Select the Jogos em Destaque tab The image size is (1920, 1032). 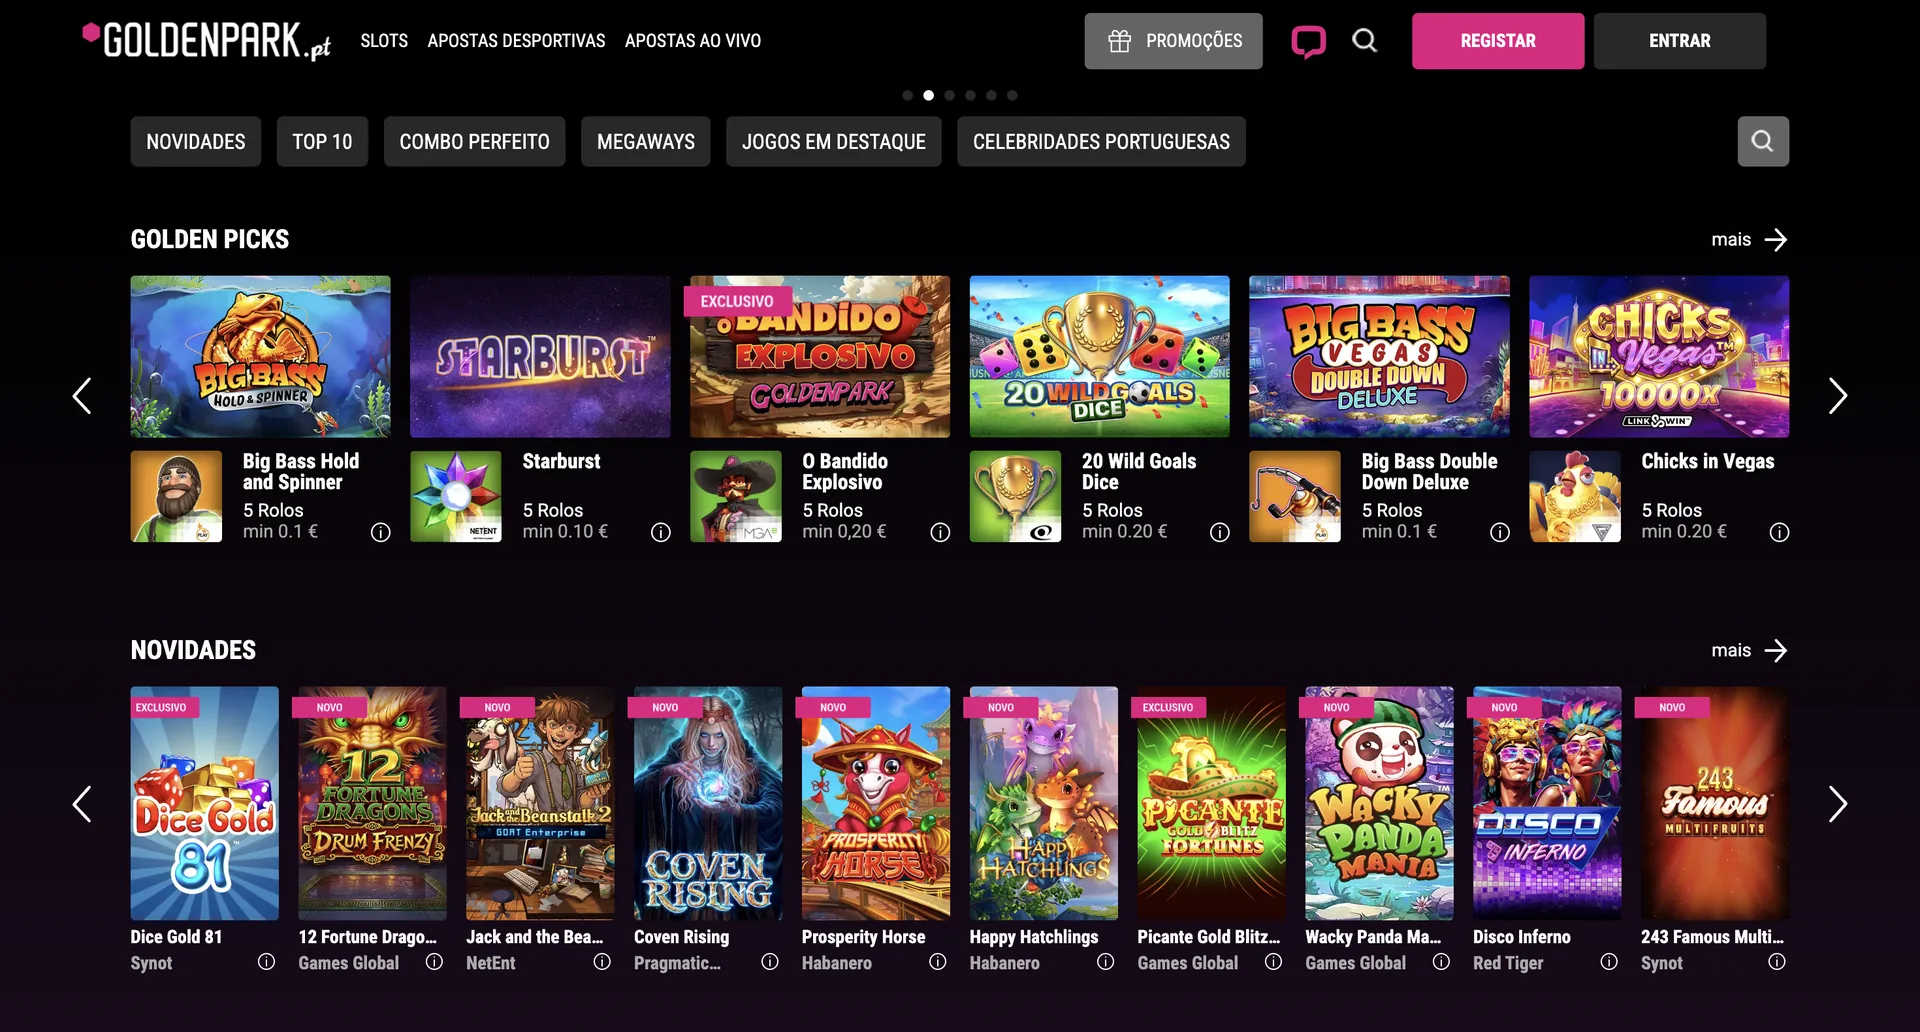tap(834, 141)
